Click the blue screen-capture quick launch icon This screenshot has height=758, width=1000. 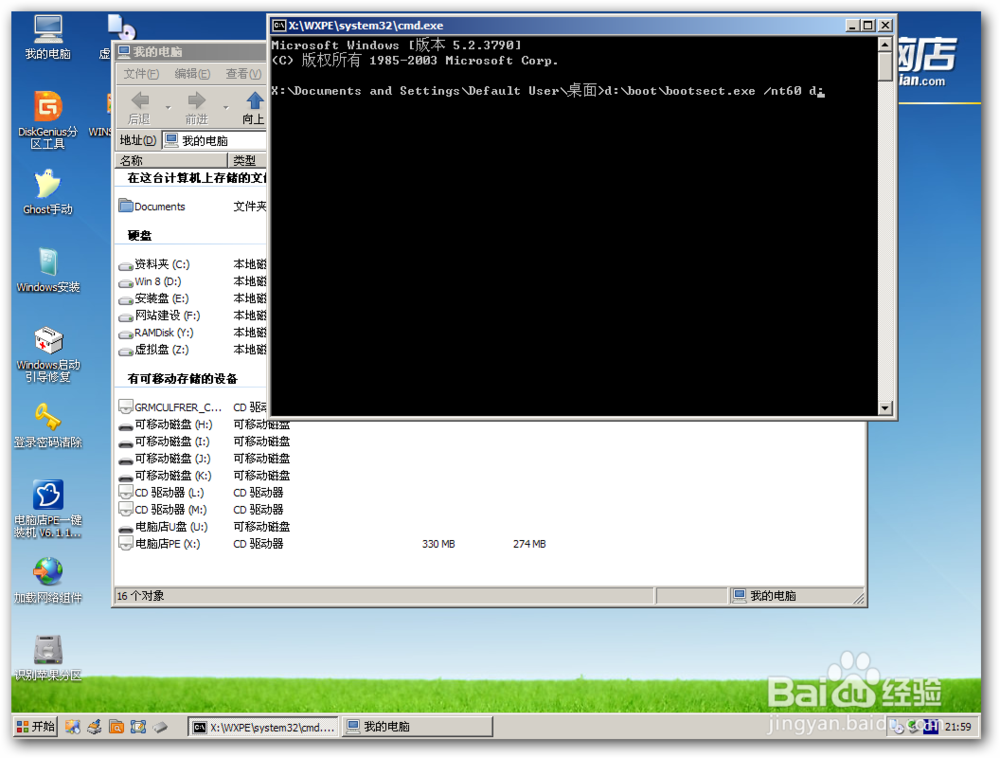point(138,727)
